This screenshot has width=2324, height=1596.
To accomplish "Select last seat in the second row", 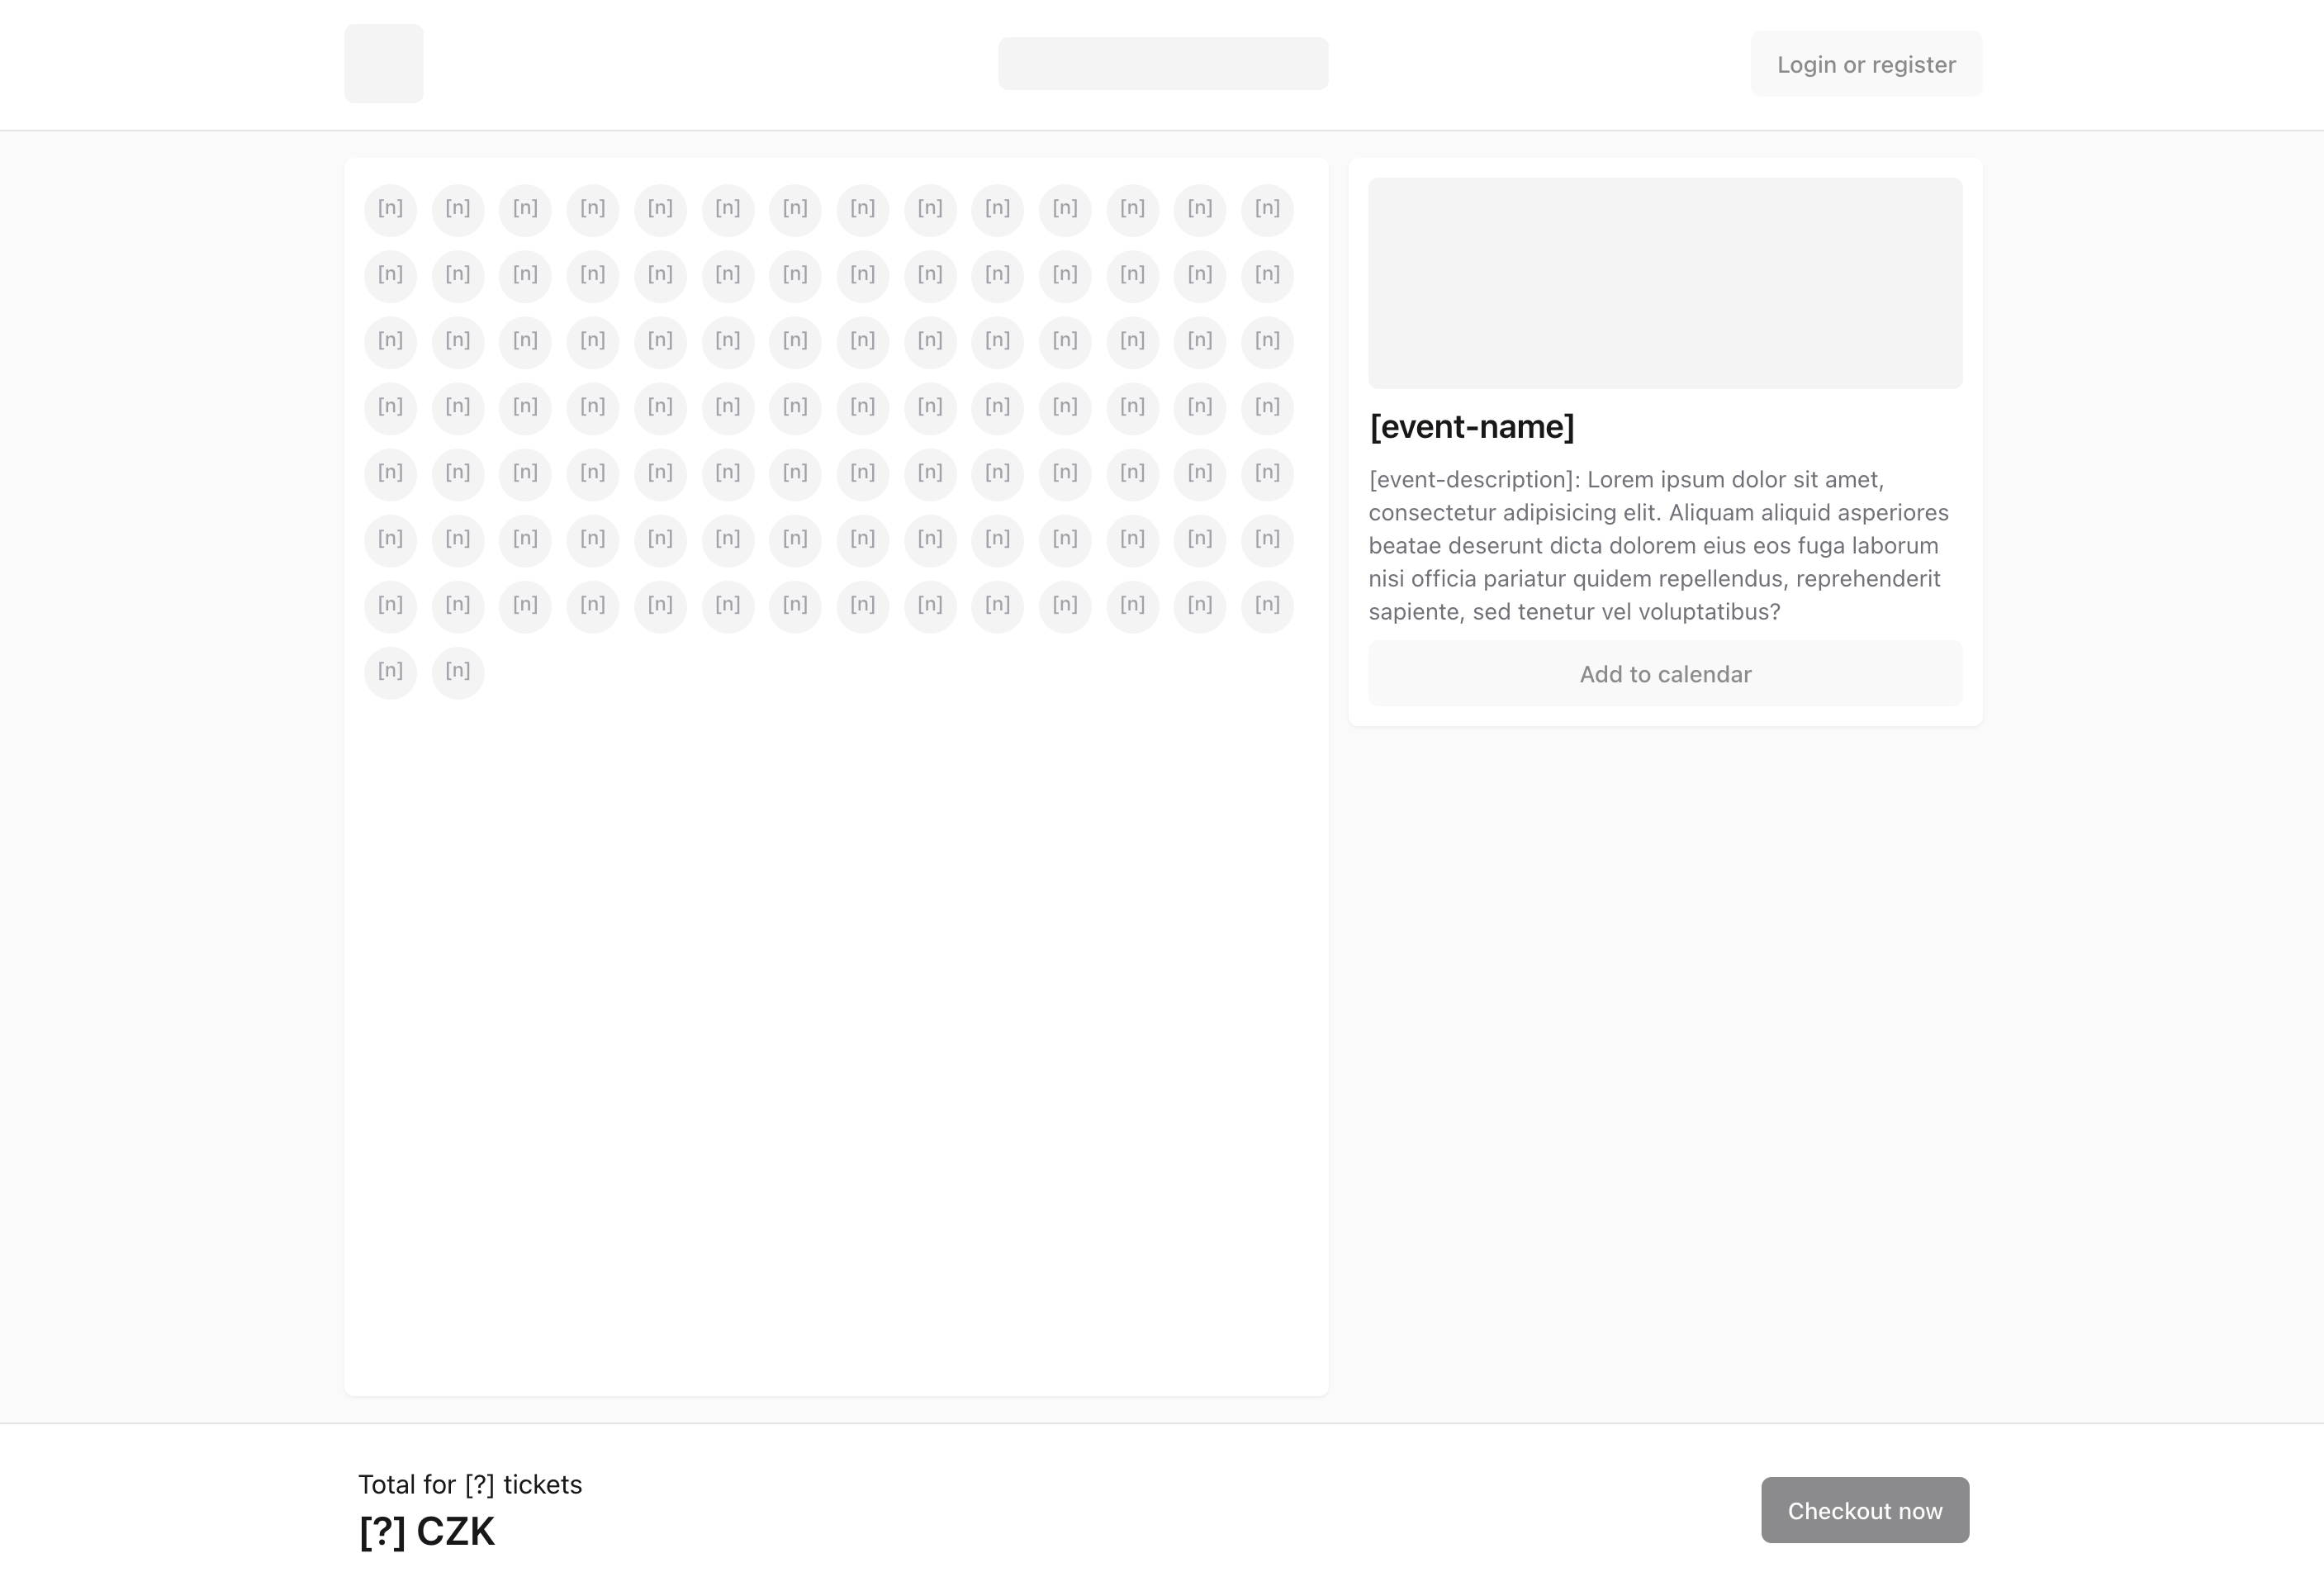I will [x=1267, y=275].
